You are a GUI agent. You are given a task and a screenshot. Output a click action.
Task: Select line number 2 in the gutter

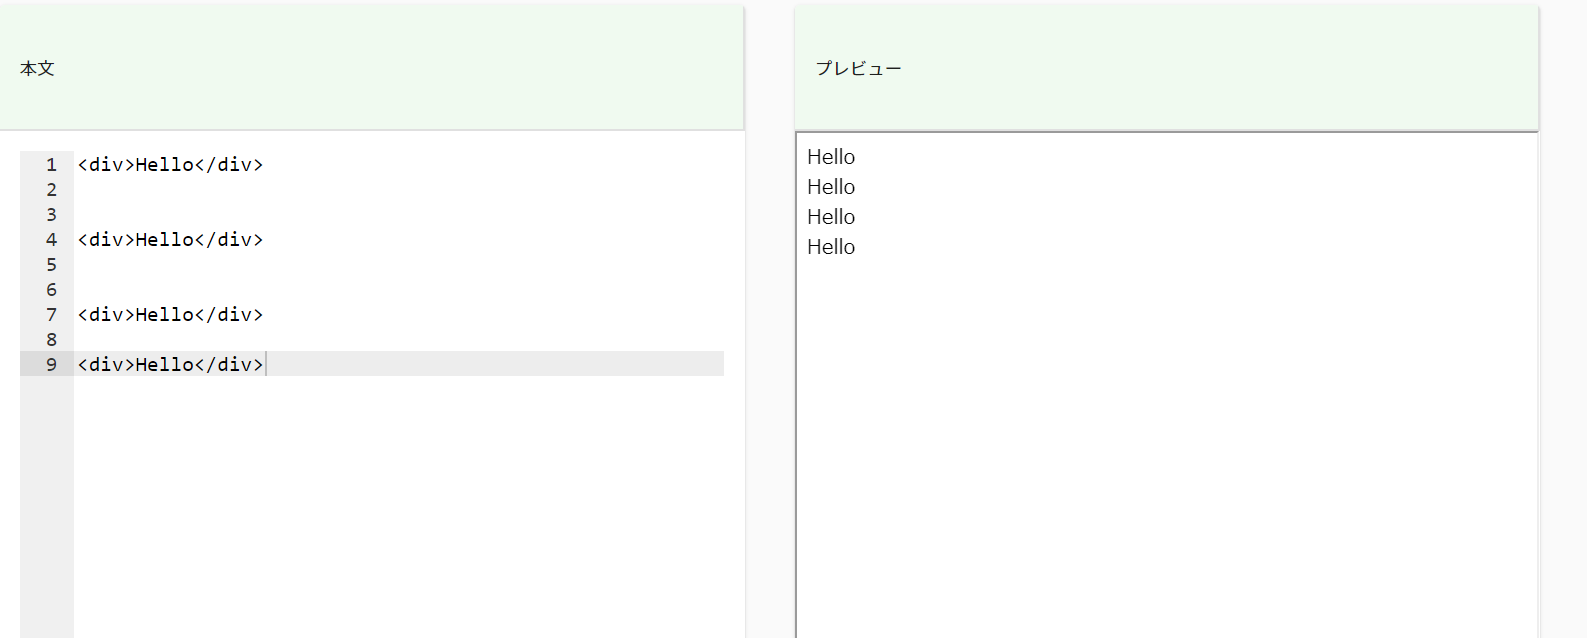(x=51, y=189)
